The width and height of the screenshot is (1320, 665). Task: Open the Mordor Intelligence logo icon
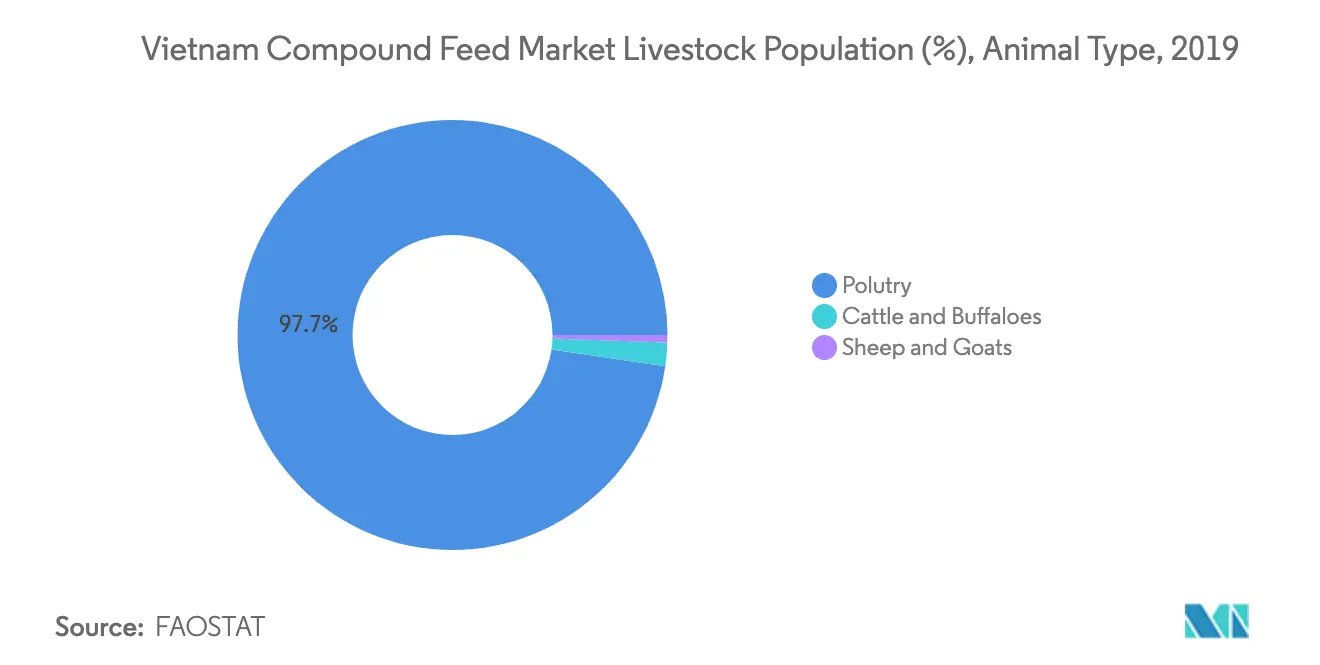(x=1217, y=621)
